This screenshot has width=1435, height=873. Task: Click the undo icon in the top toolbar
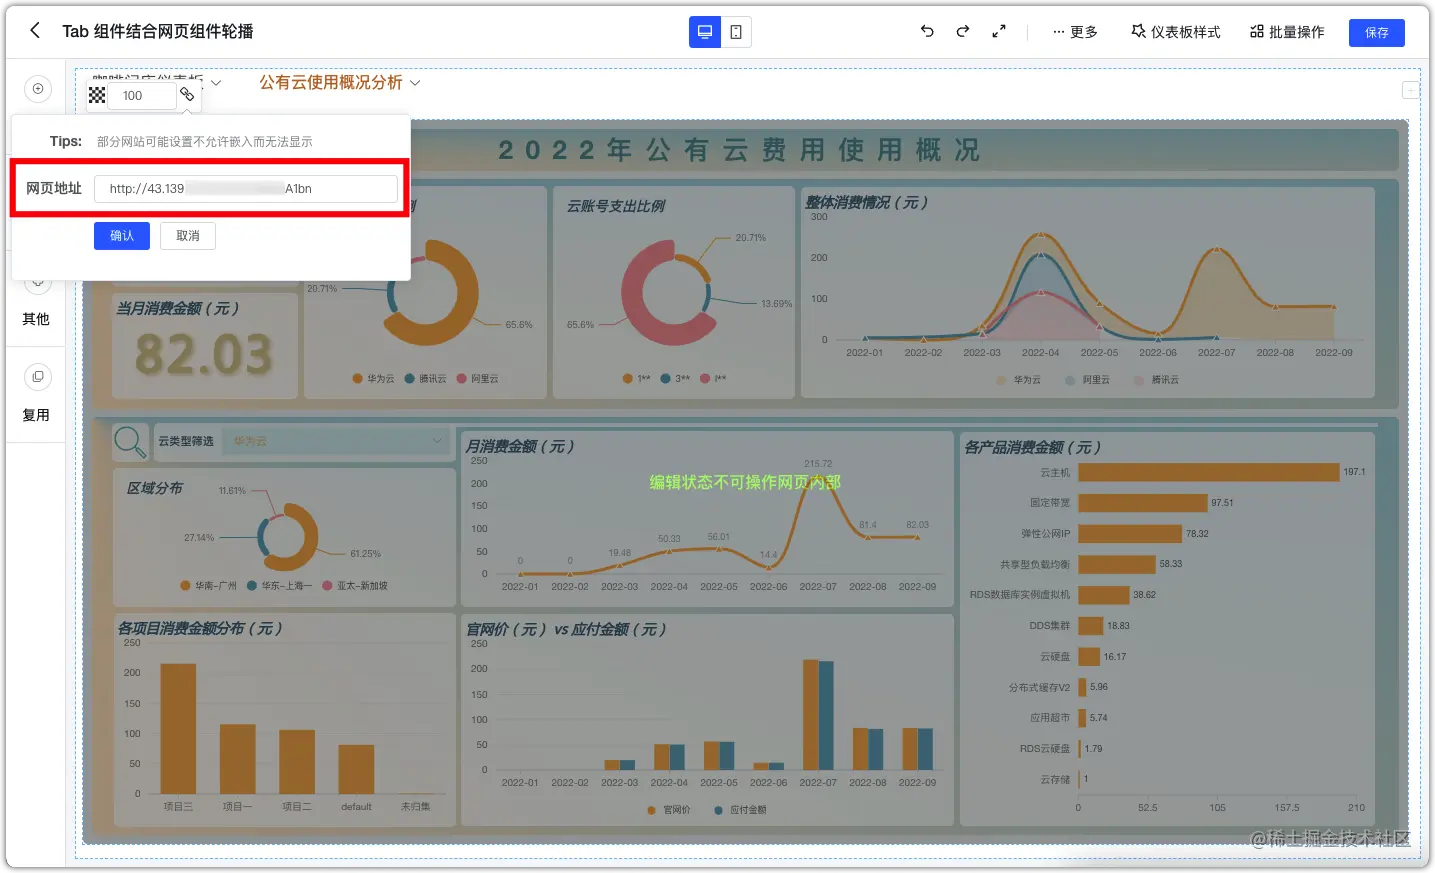point(926,31)
